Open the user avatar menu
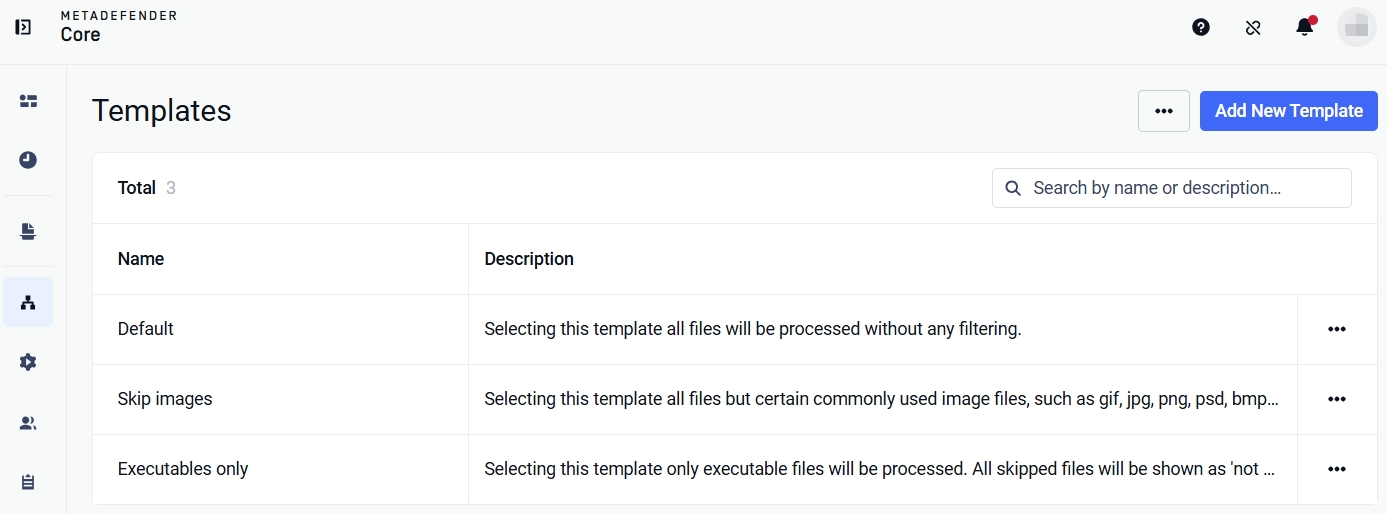Screen dimensions: 1387x514 coord(1357,28)
